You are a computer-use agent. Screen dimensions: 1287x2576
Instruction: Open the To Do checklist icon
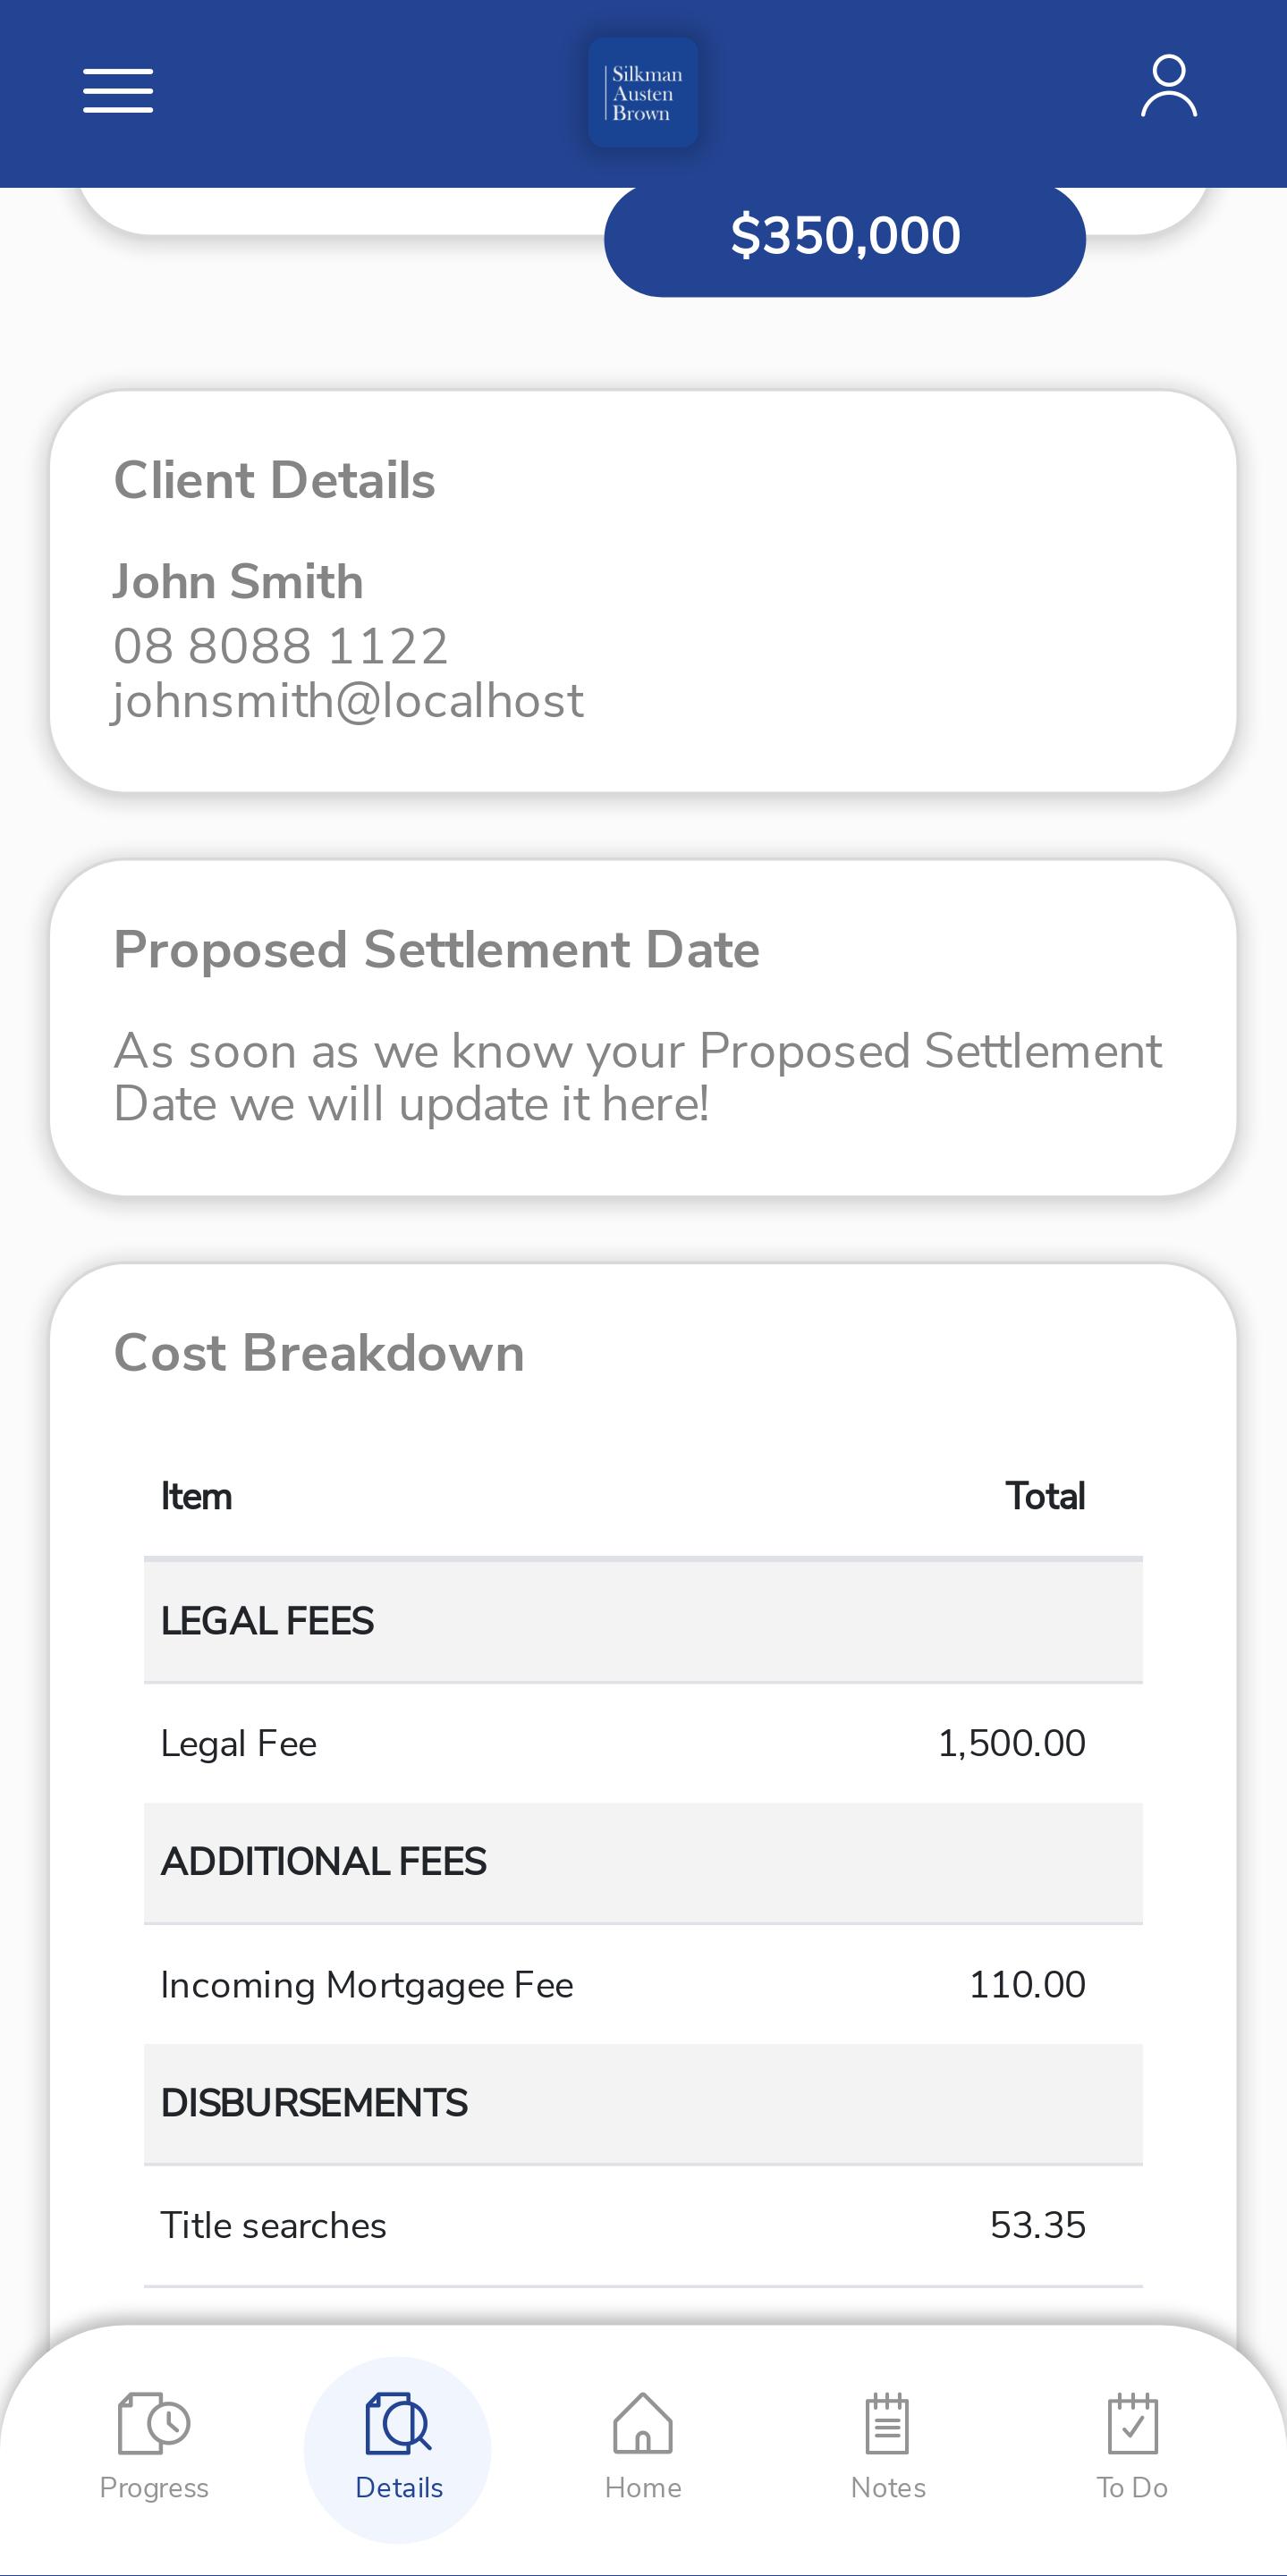1133,2423
